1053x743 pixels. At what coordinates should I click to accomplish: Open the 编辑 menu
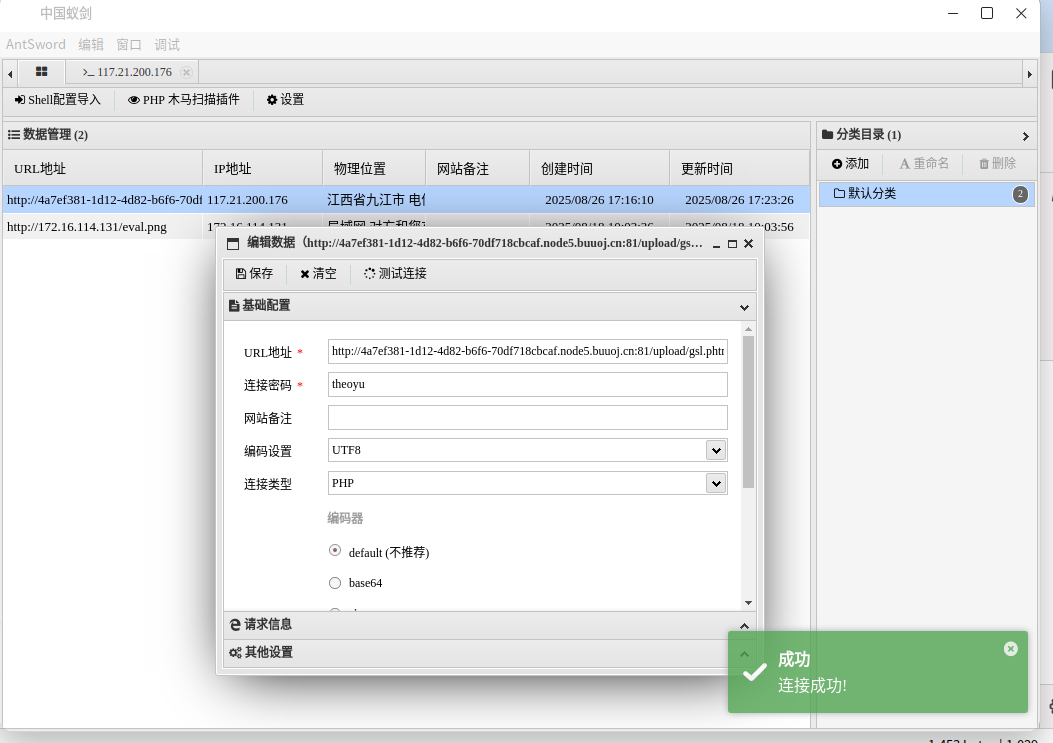pos(91,44)
